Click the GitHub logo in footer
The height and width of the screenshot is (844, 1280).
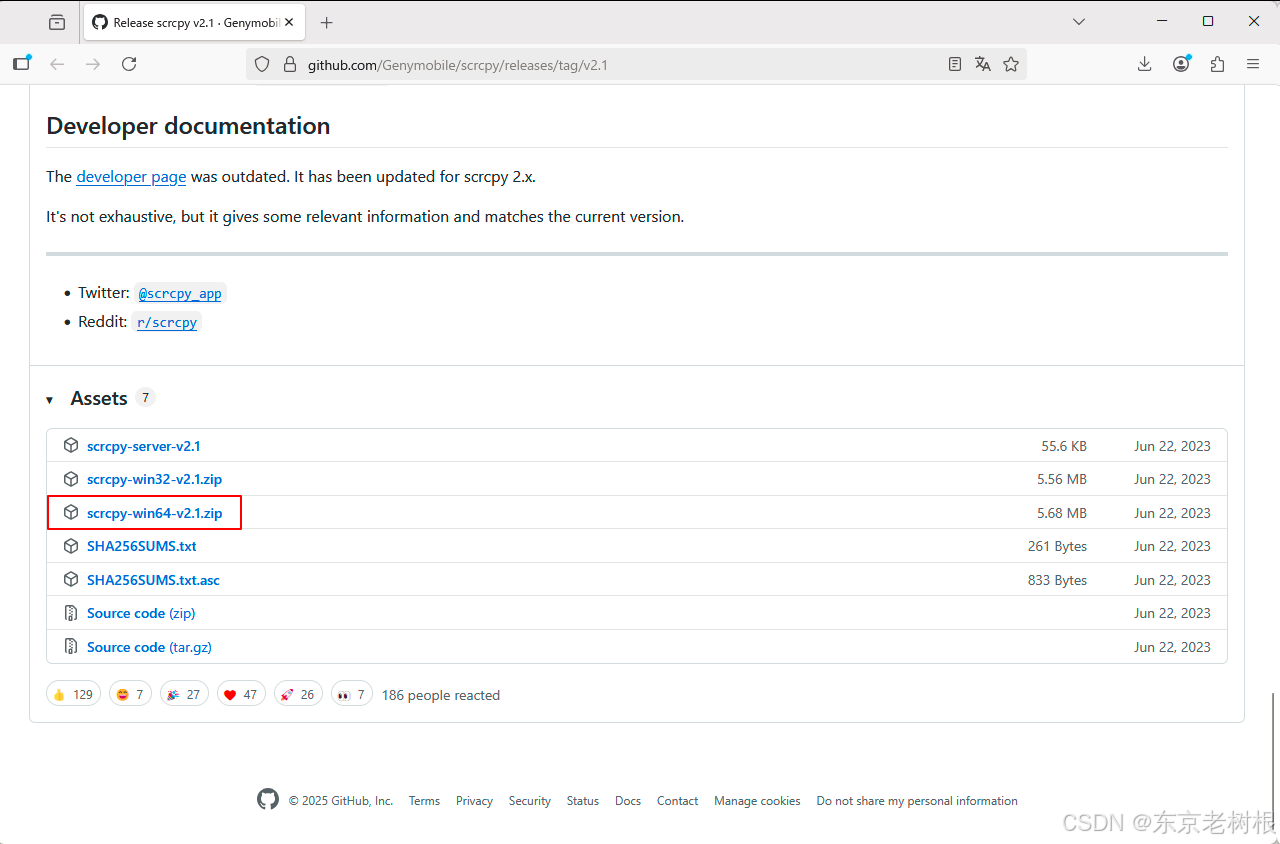[268, 799]
